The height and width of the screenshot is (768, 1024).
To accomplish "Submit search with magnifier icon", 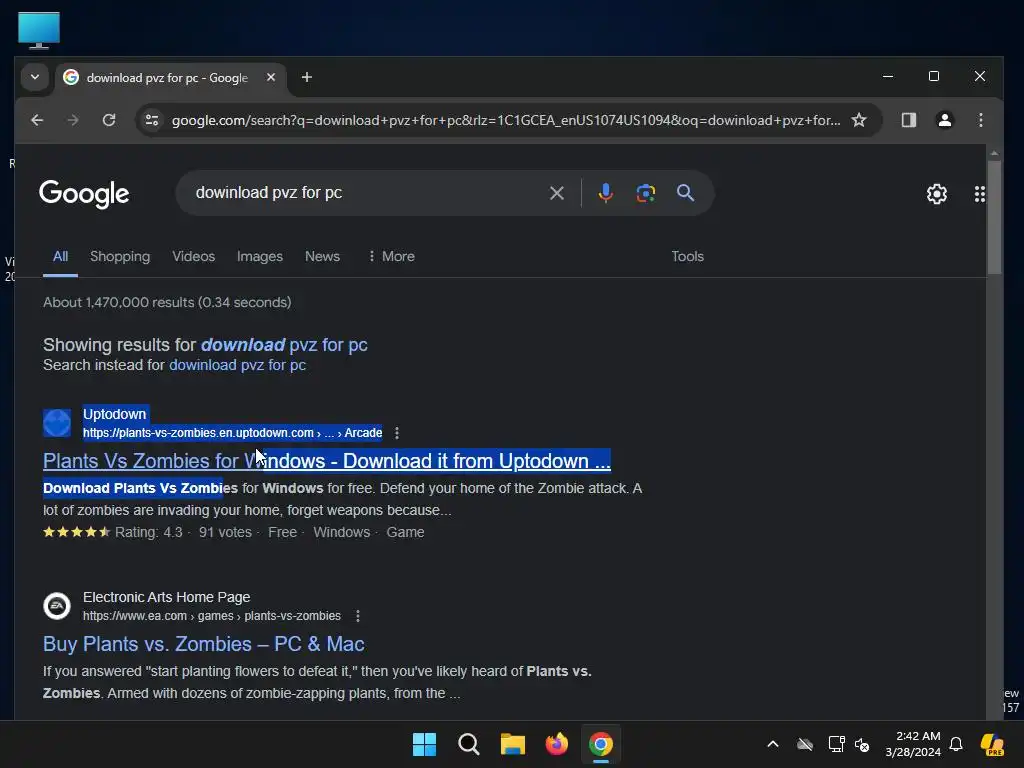I will (685, 193).
